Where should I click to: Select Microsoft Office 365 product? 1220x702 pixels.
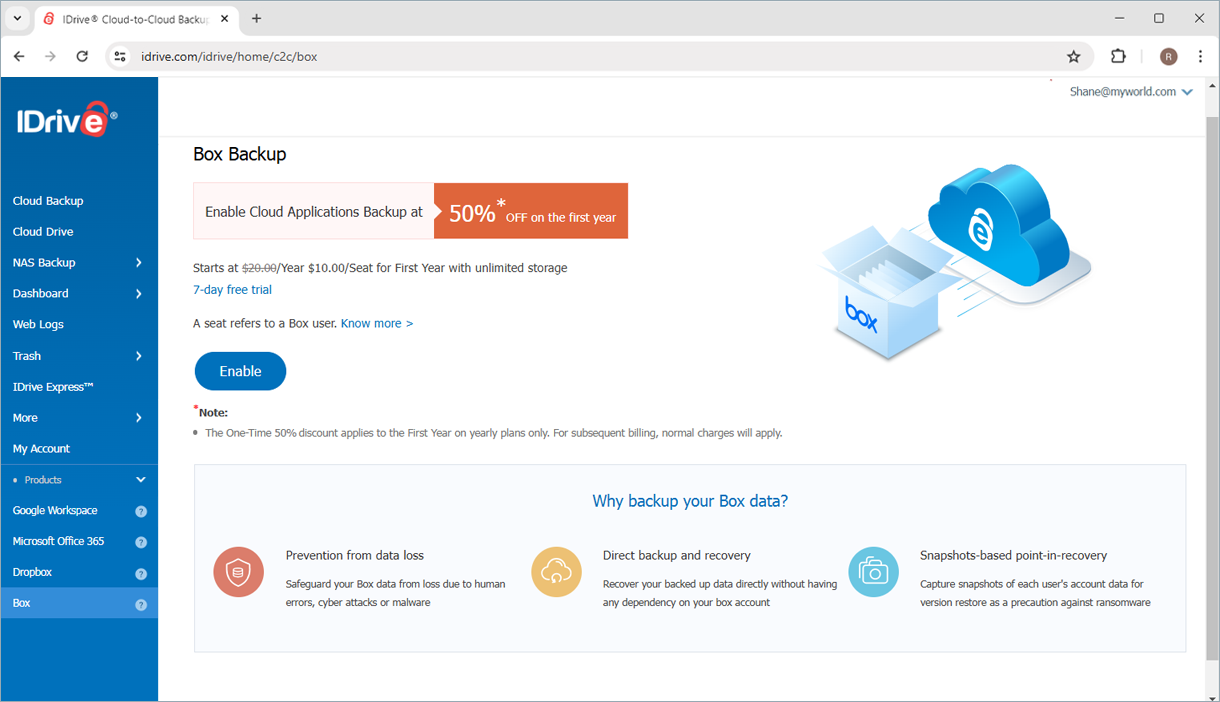point(58,542)
